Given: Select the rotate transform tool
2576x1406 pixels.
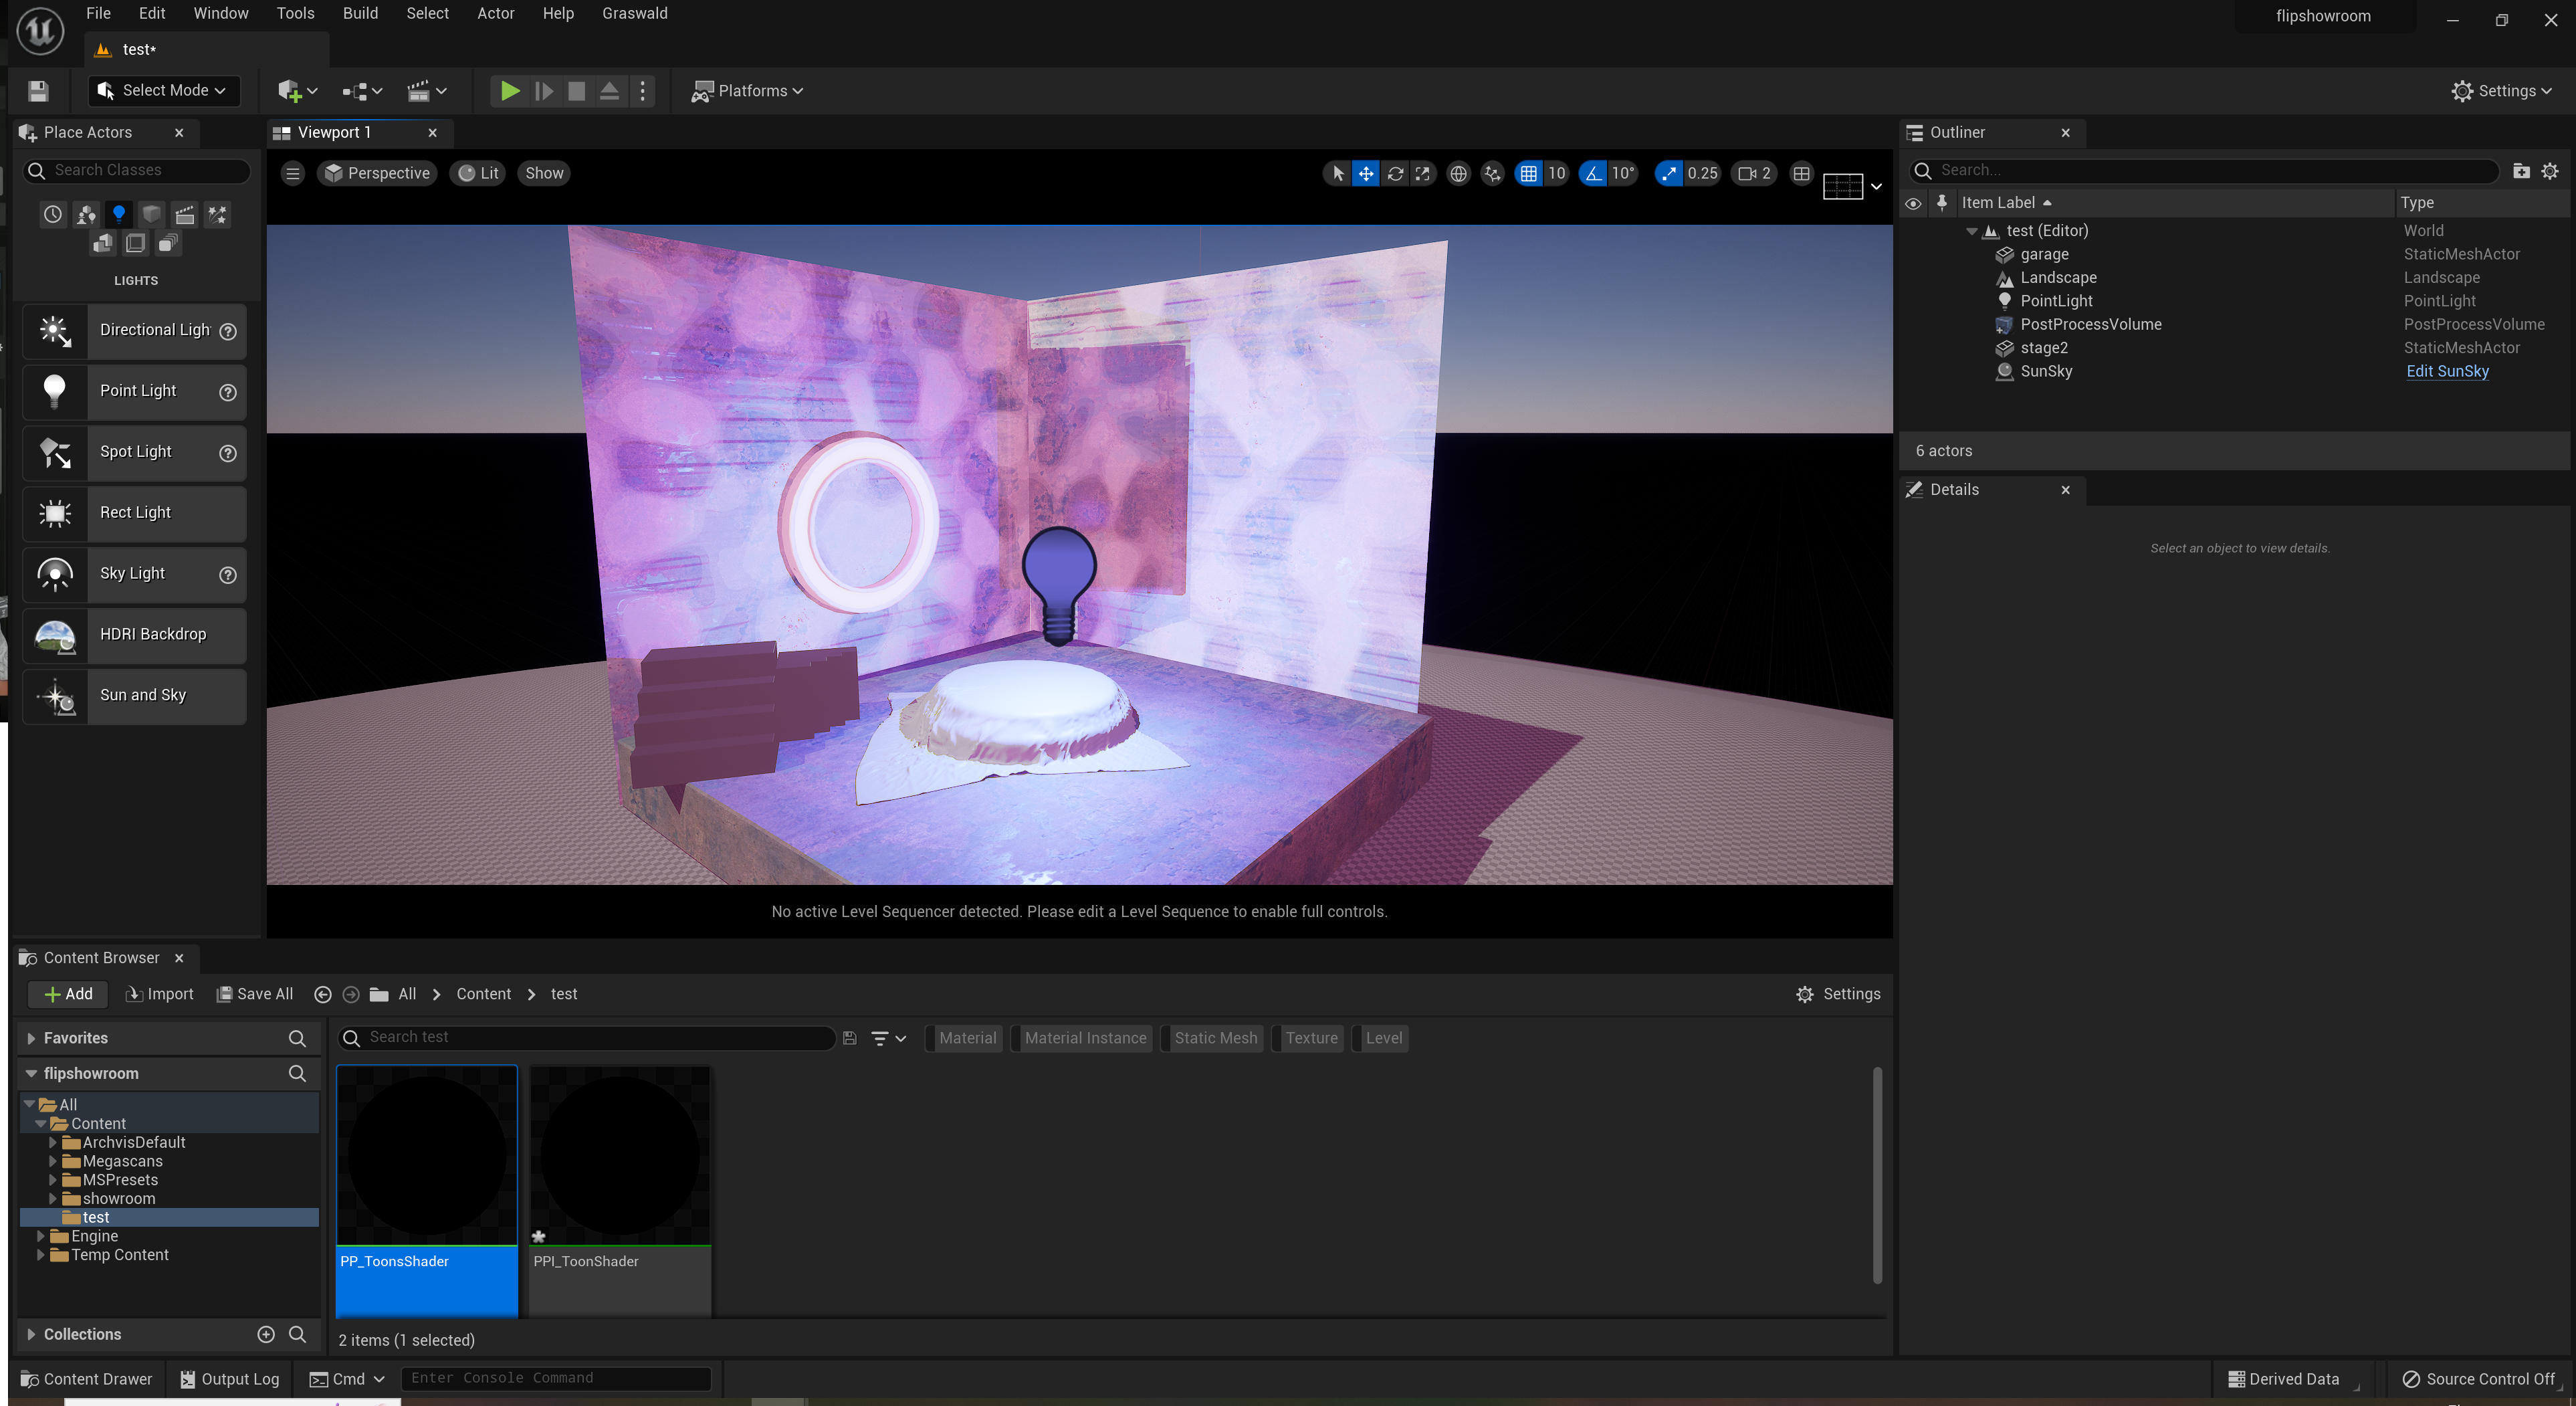Looking at the screenshot, I should click(1395, 173).
